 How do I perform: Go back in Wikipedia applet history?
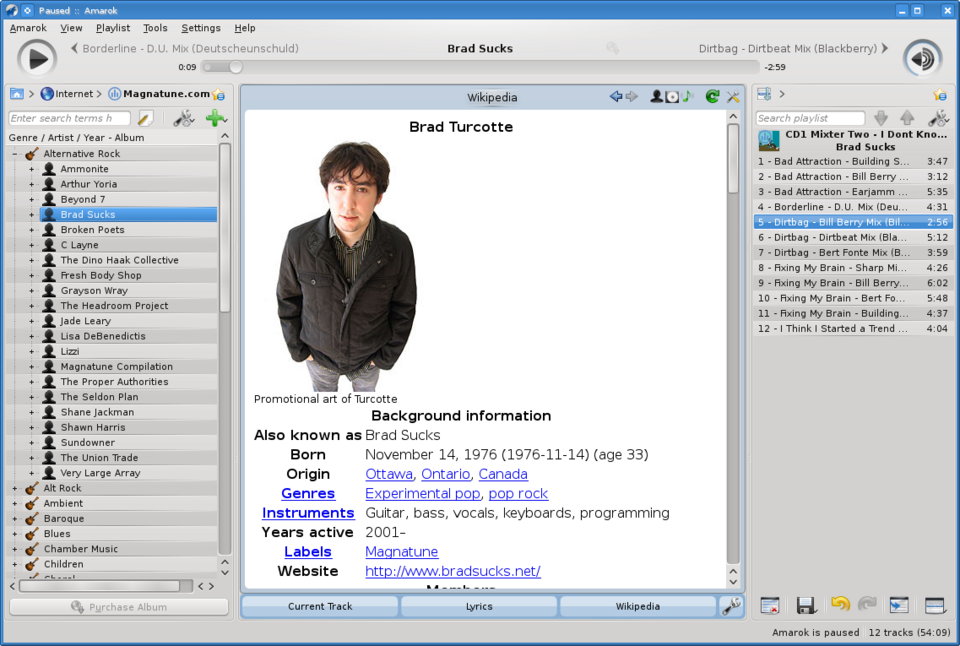pos(616,97)
